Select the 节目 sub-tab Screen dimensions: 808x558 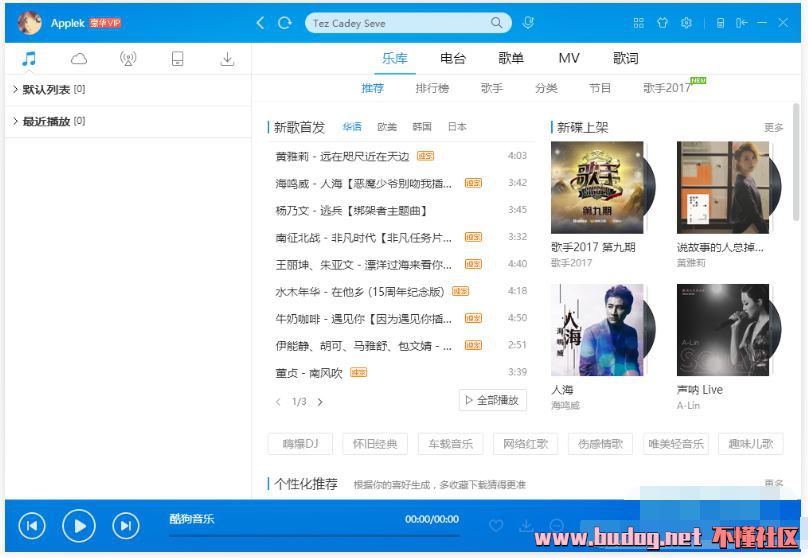[600, 88]
